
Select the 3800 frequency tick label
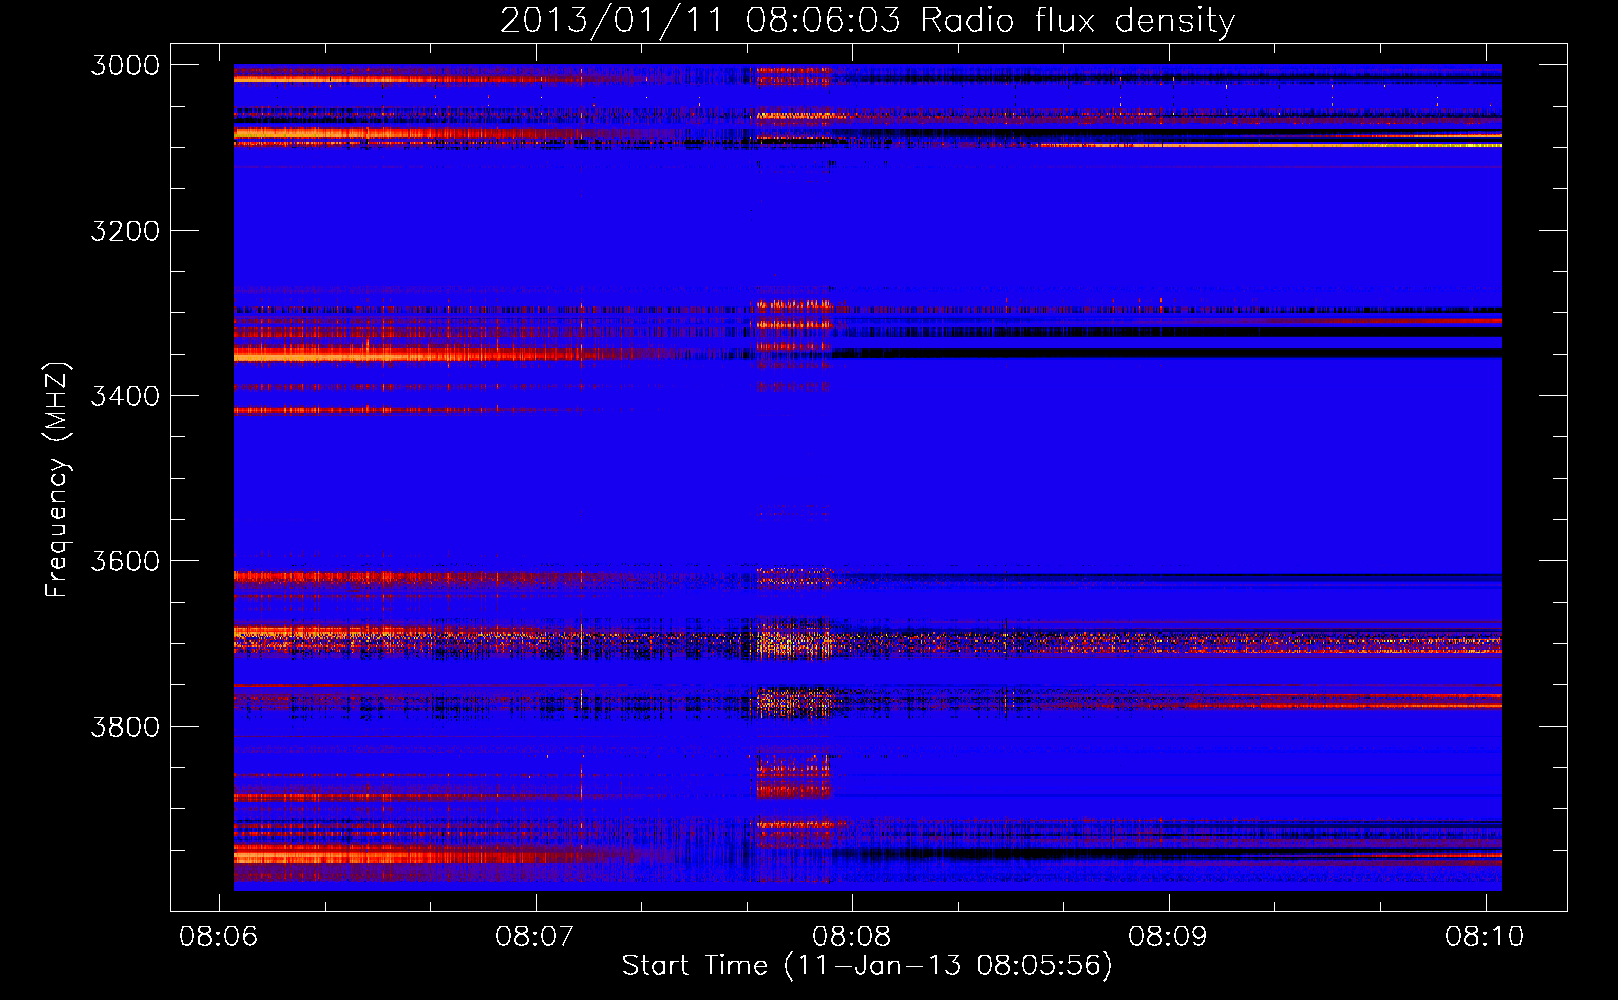coord(125,726)
